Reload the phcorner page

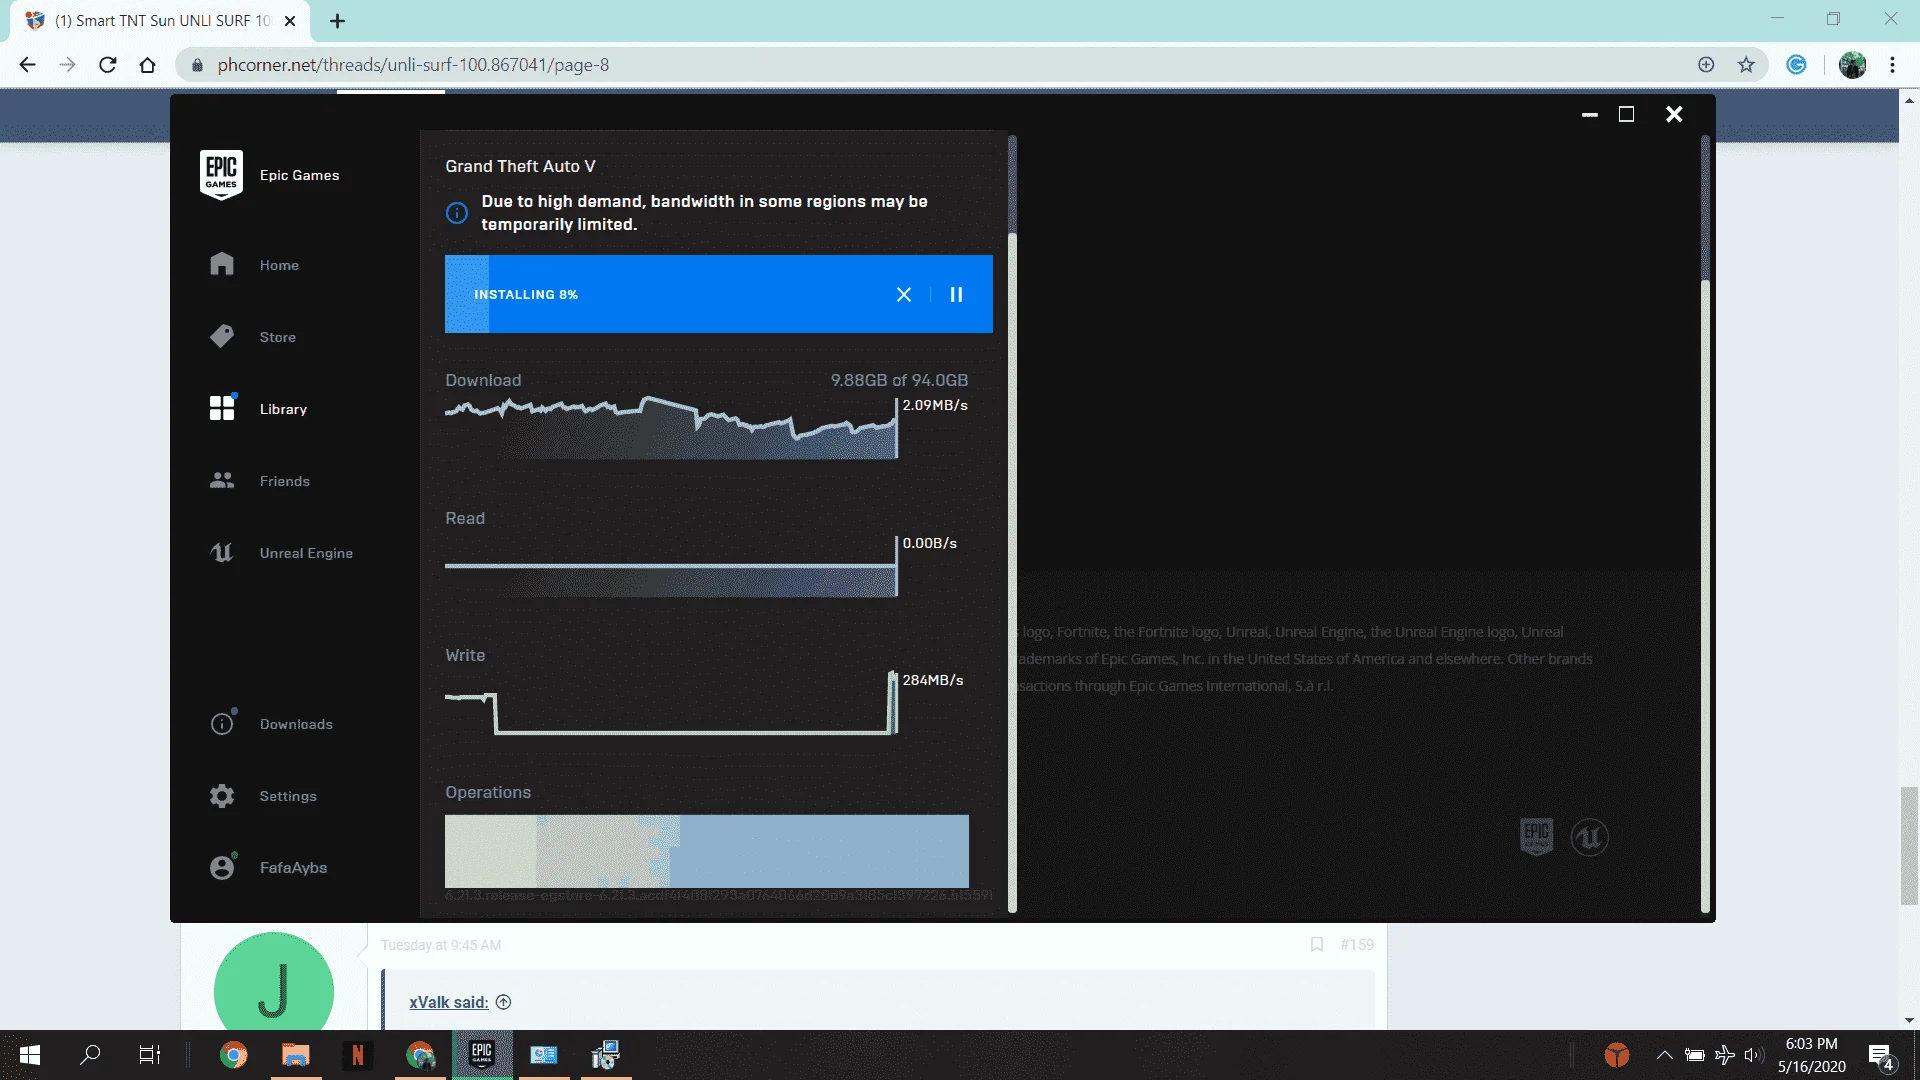[108, 65]
